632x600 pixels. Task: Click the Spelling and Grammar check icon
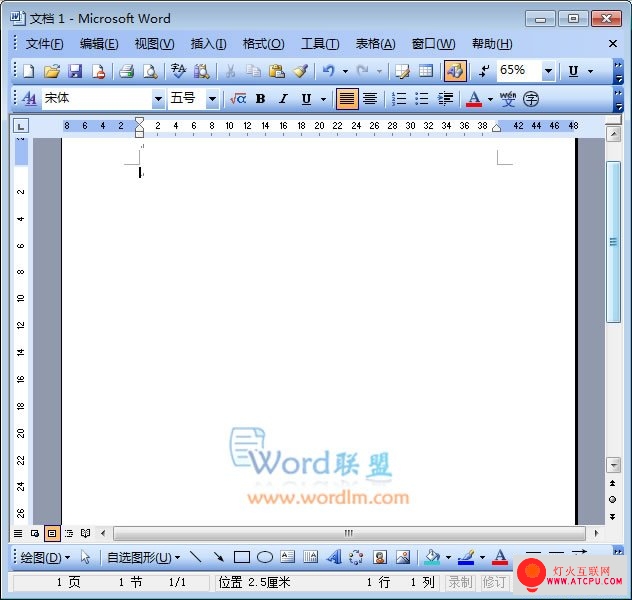(178, 71)
